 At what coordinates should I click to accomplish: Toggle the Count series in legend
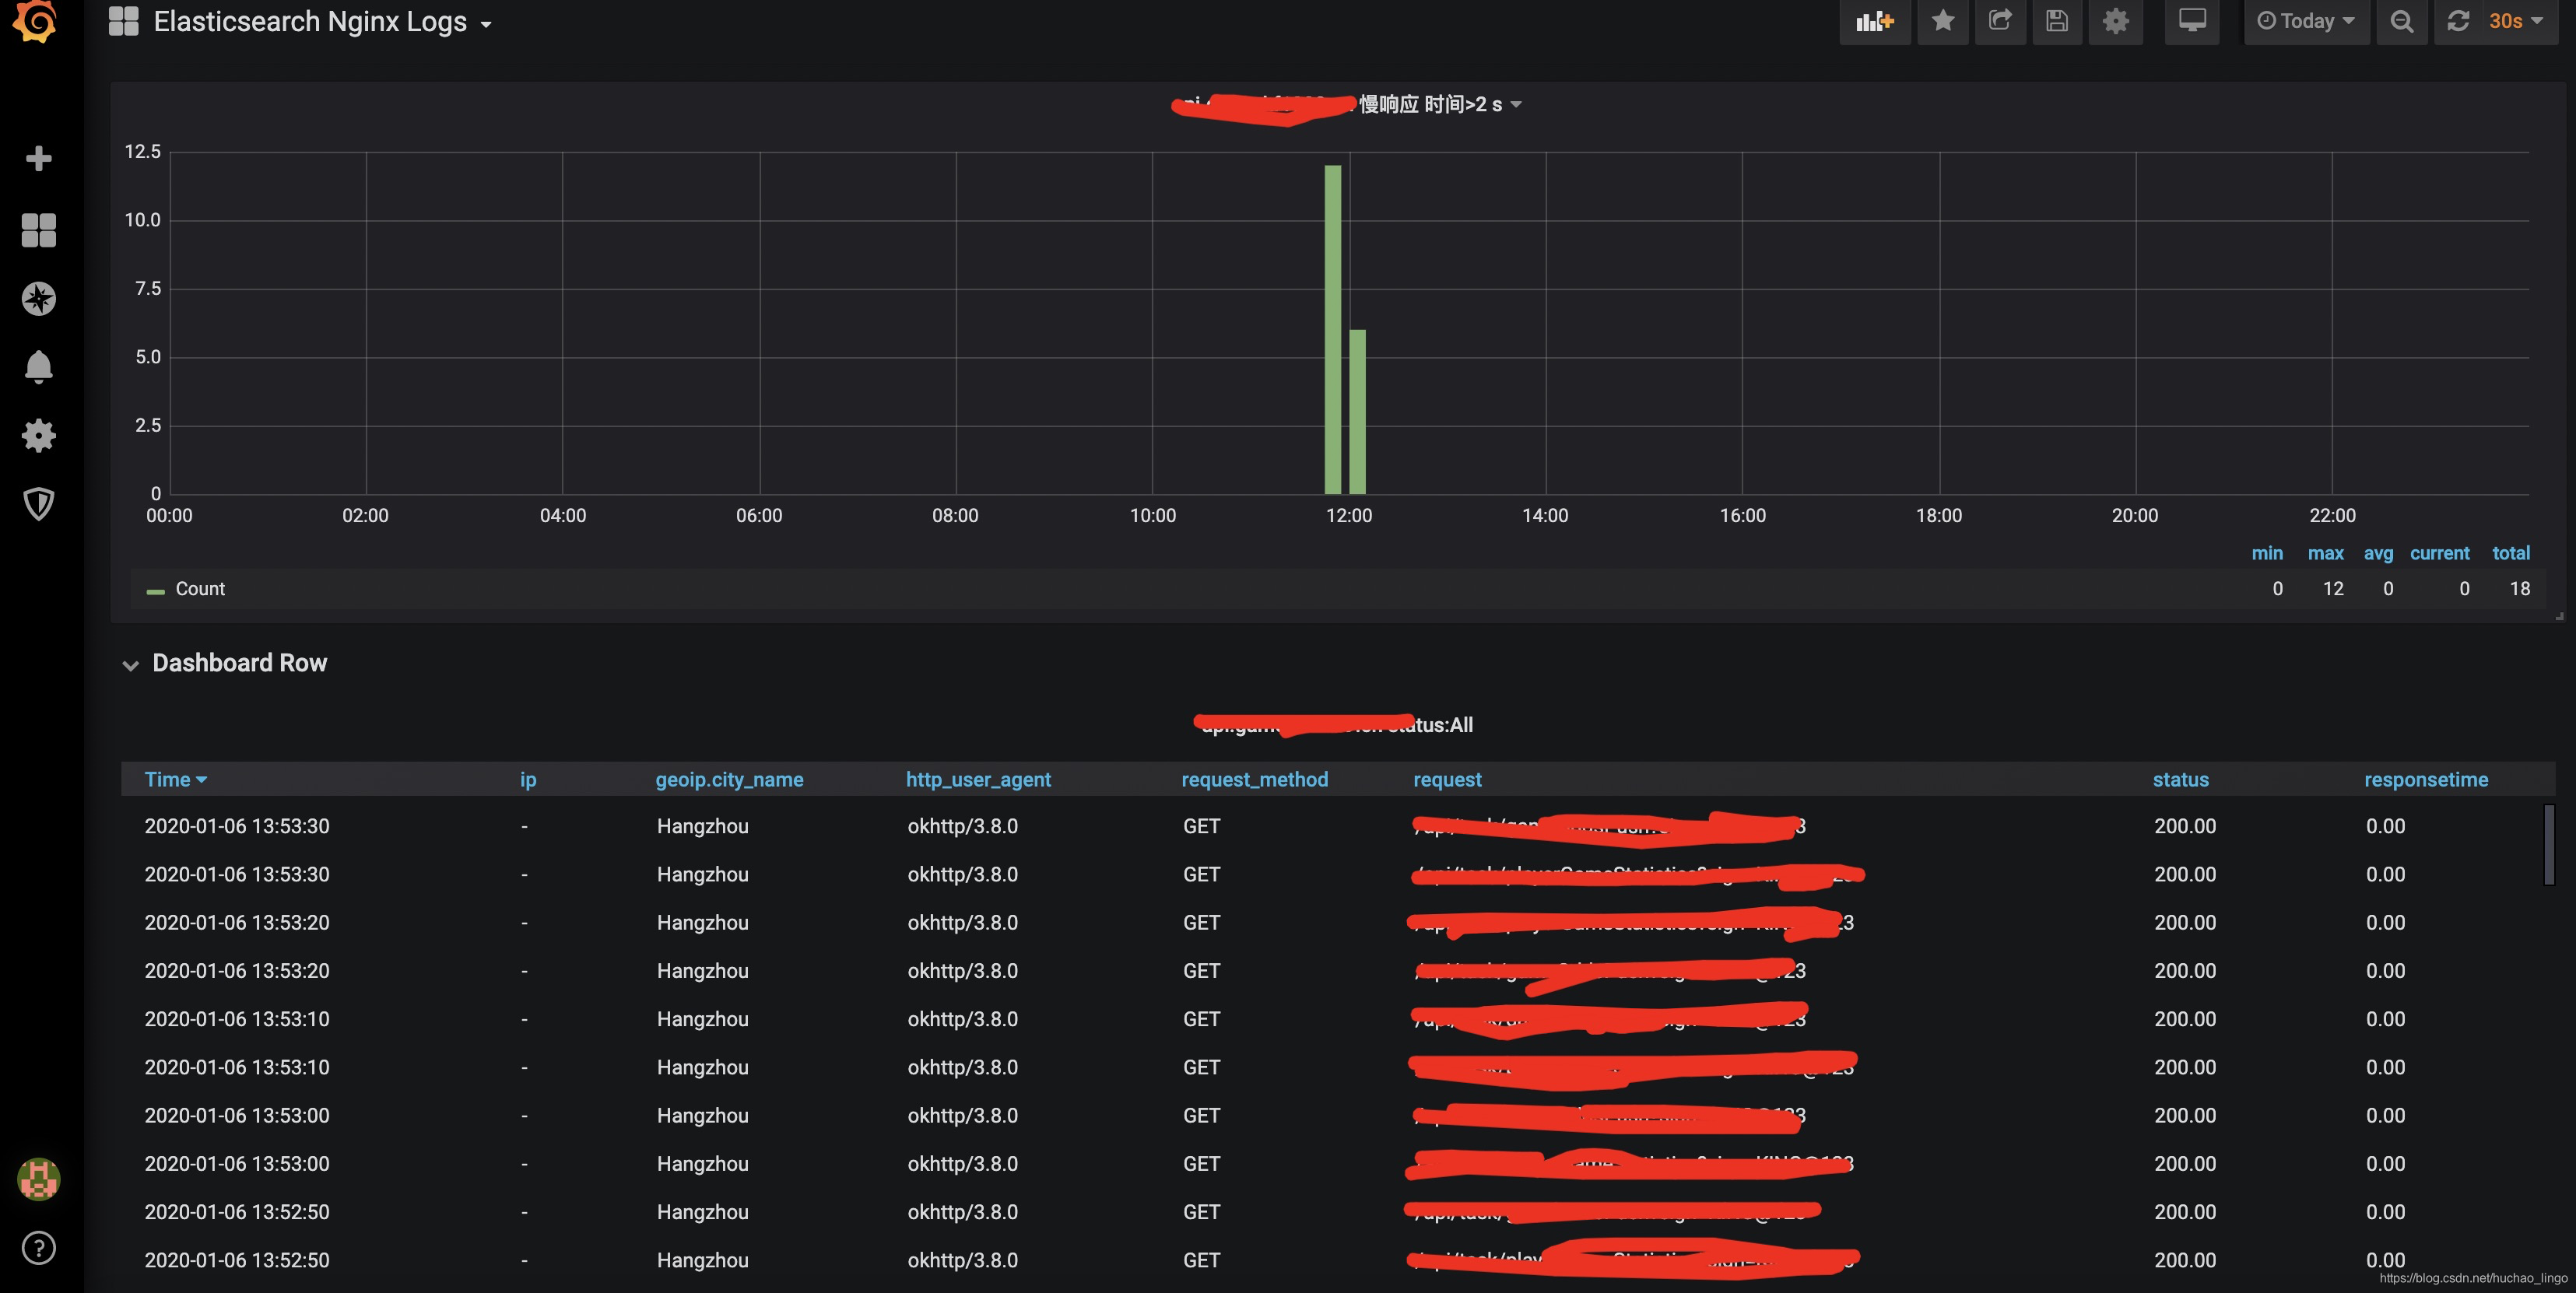click(x=200, y=589)
